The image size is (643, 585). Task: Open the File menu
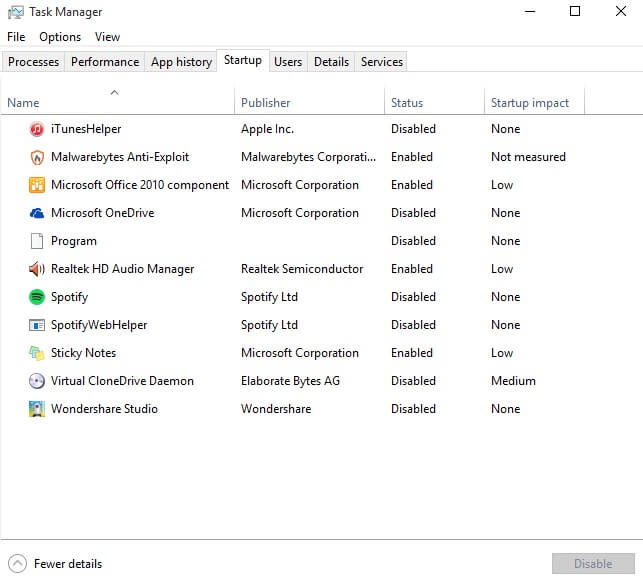(x=16, y=37)
